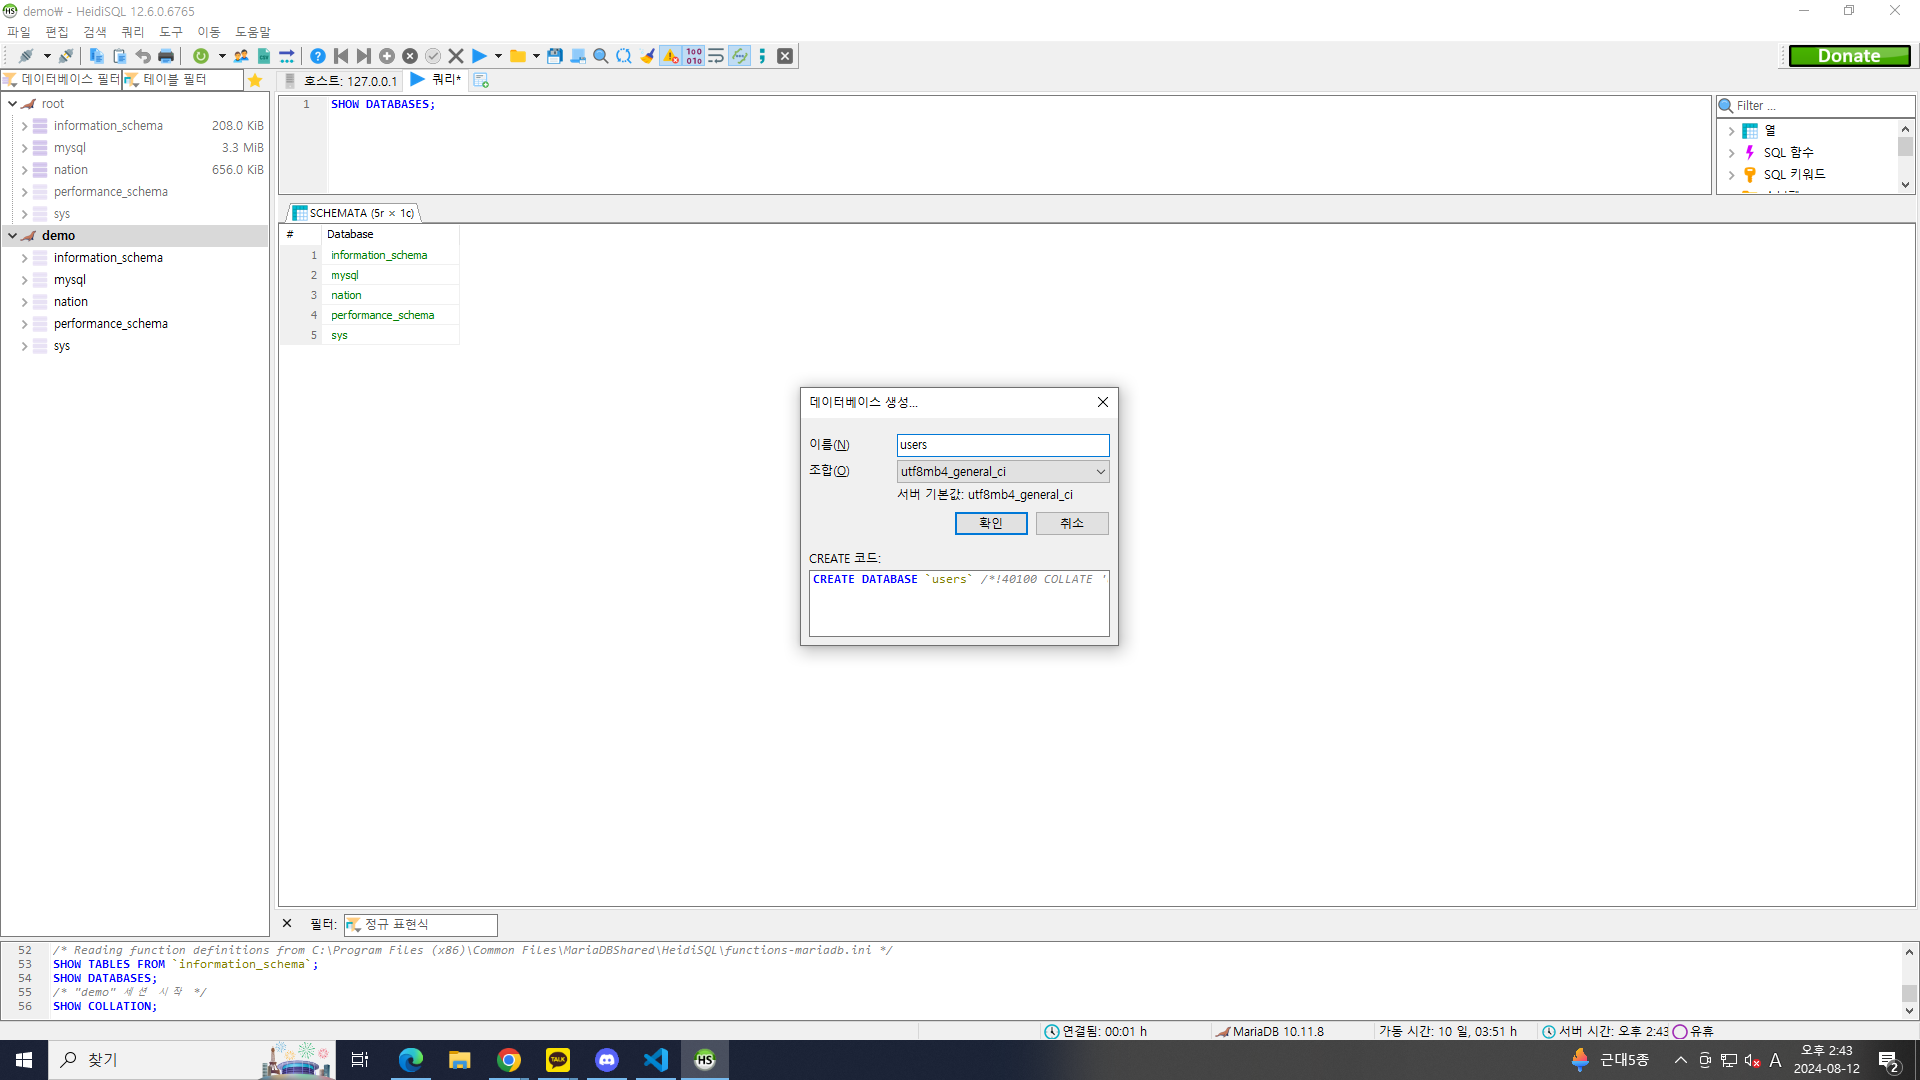Open the collation dropdown utf8mb4_general_ci
This screenshot has height=1080, width=1920.
(1002, 471)
